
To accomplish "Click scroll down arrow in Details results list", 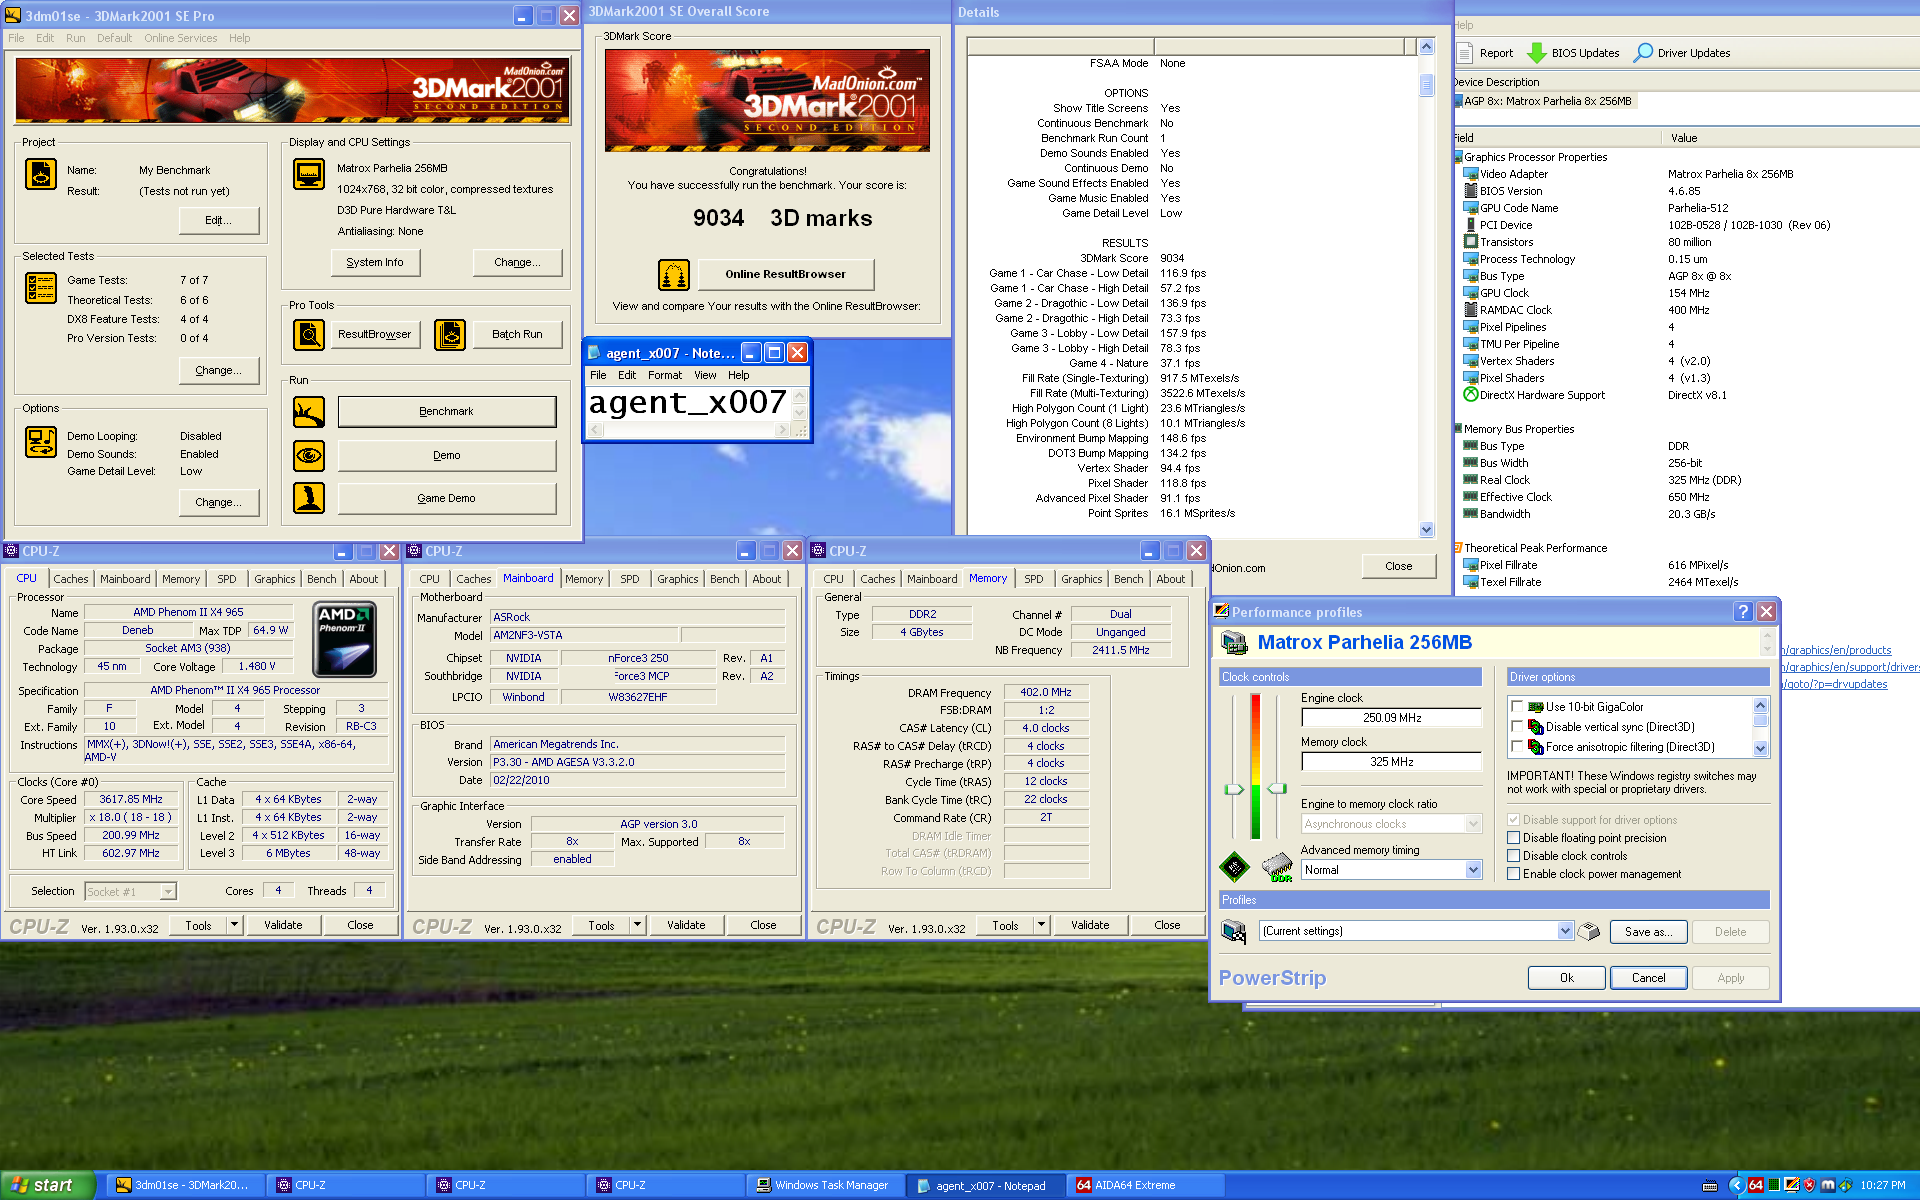I will coord(1426,529).
